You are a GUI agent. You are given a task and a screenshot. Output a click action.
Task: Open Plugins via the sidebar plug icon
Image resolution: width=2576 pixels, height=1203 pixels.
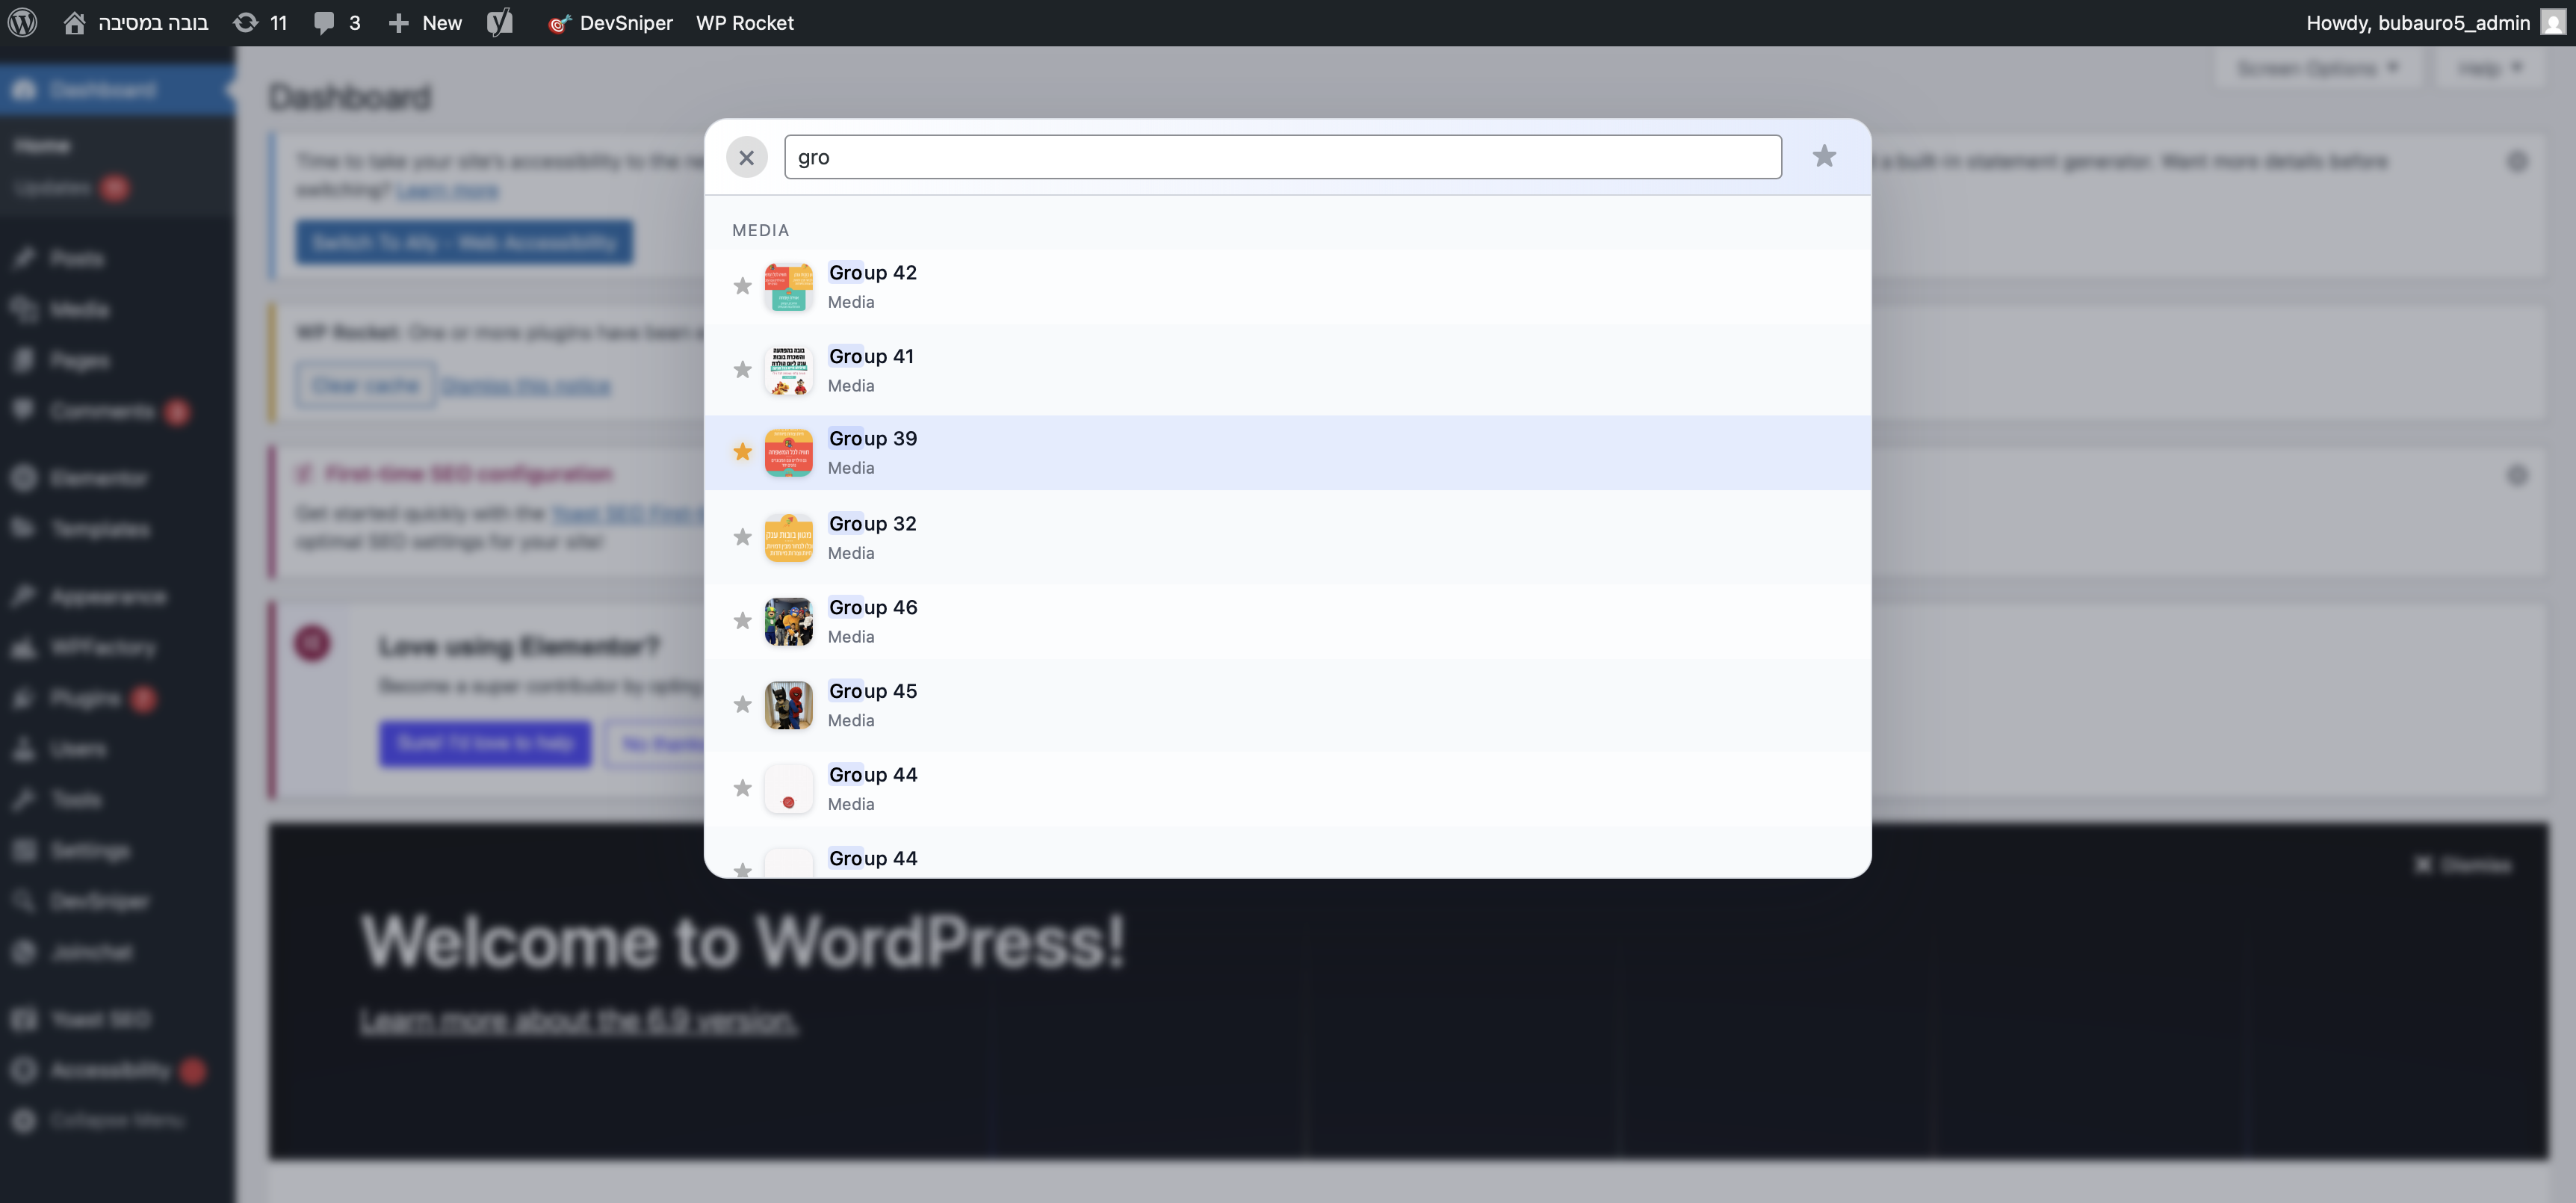25,698
